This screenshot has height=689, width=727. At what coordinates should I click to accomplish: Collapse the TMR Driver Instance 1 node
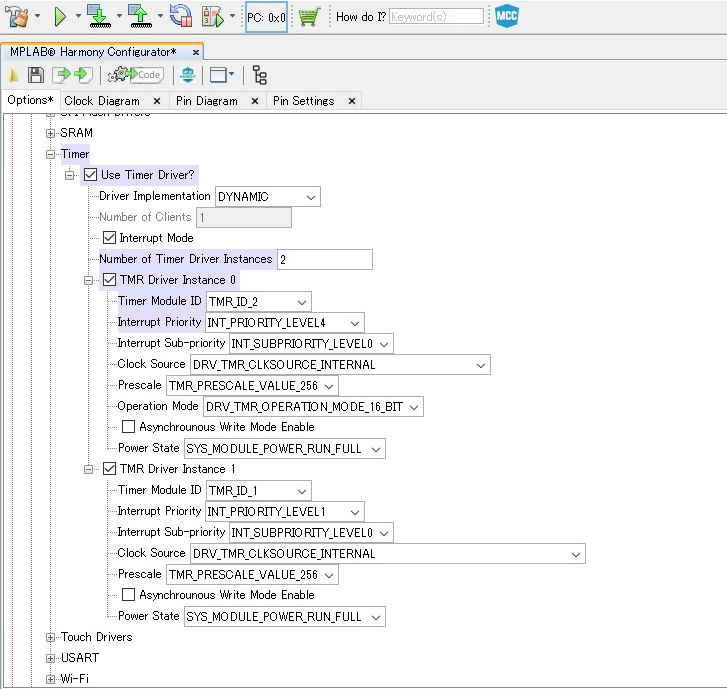pyautogui.click(x=89, y=469)
